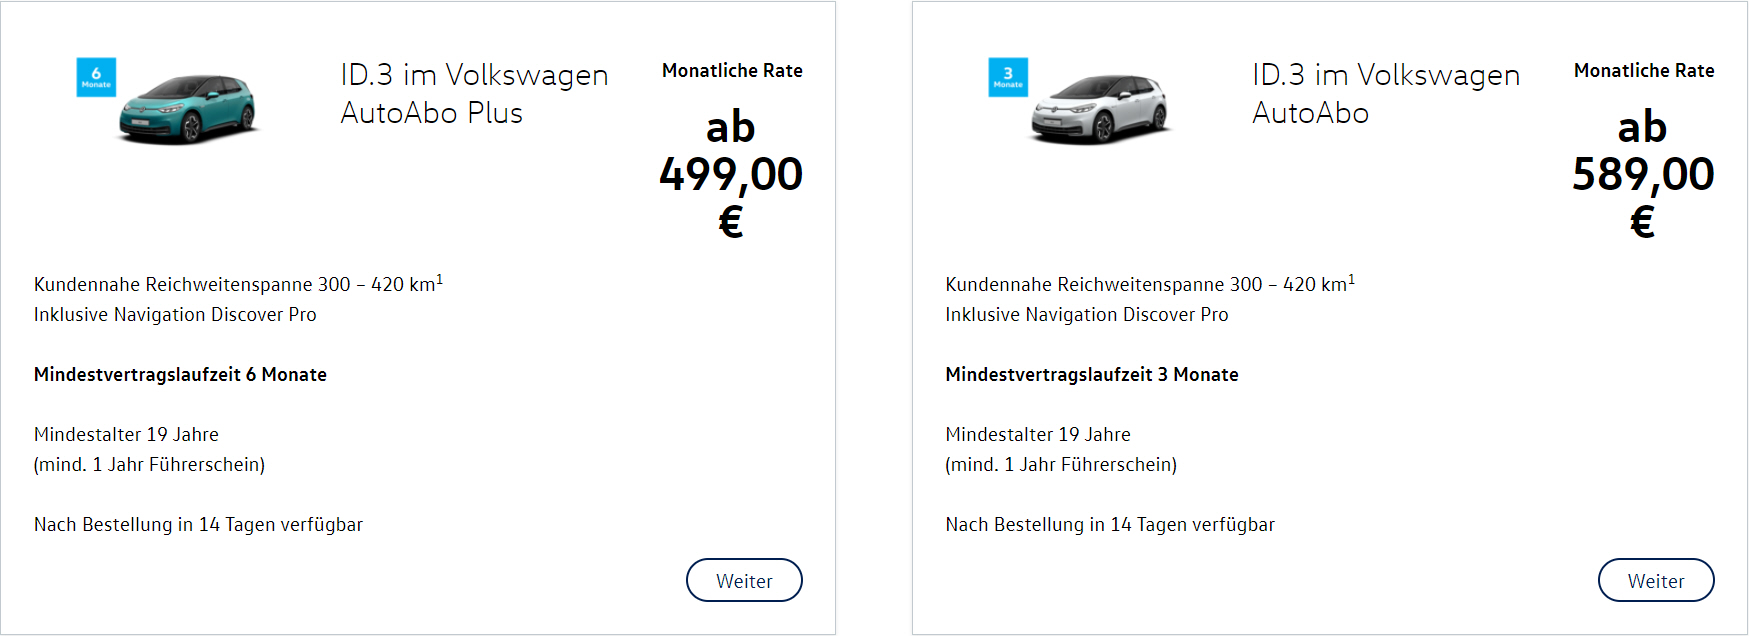
Task: Click the turquoise ID.3 car image
Action: [x=190, y=108]
